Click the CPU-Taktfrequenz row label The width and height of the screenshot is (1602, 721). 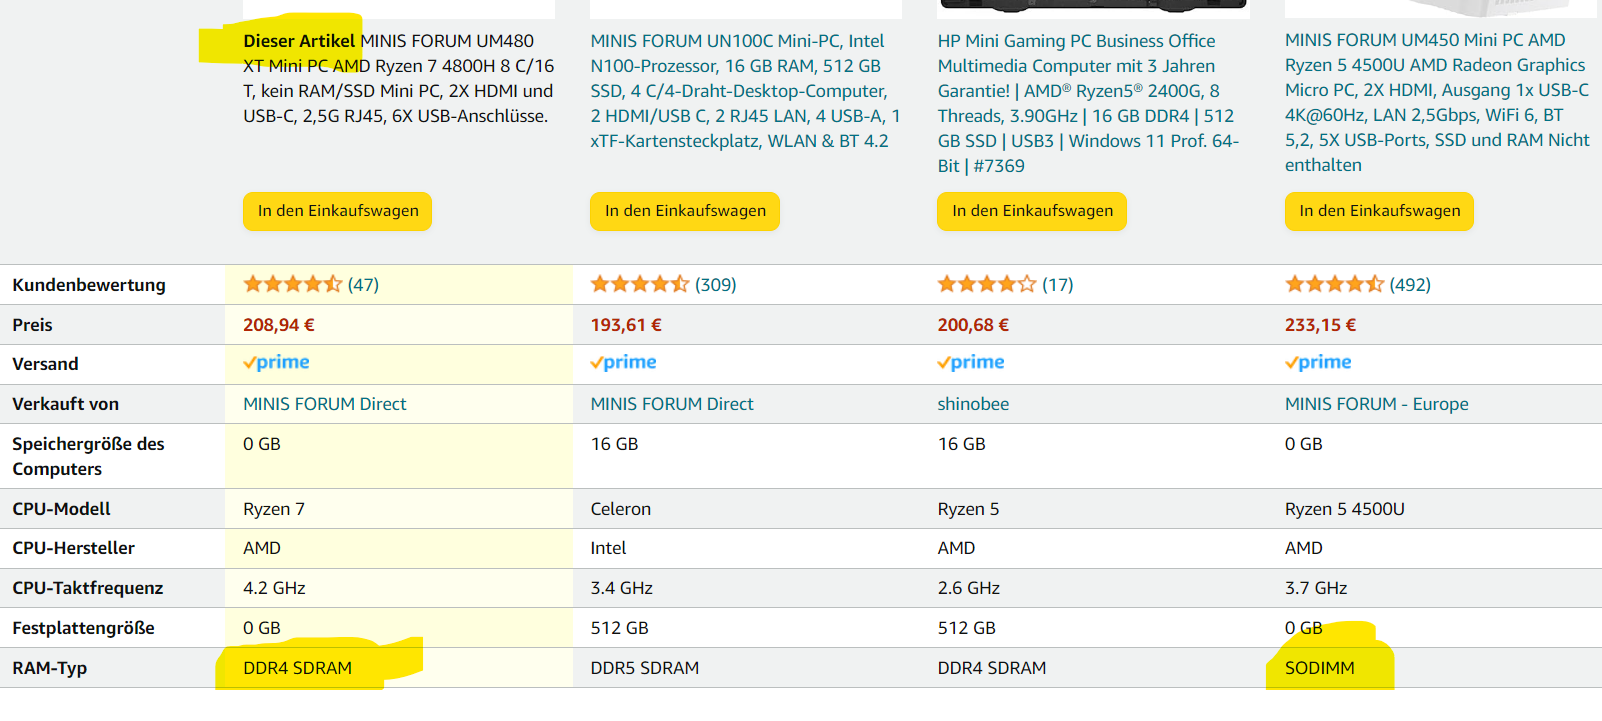click(x=87, y=588)
